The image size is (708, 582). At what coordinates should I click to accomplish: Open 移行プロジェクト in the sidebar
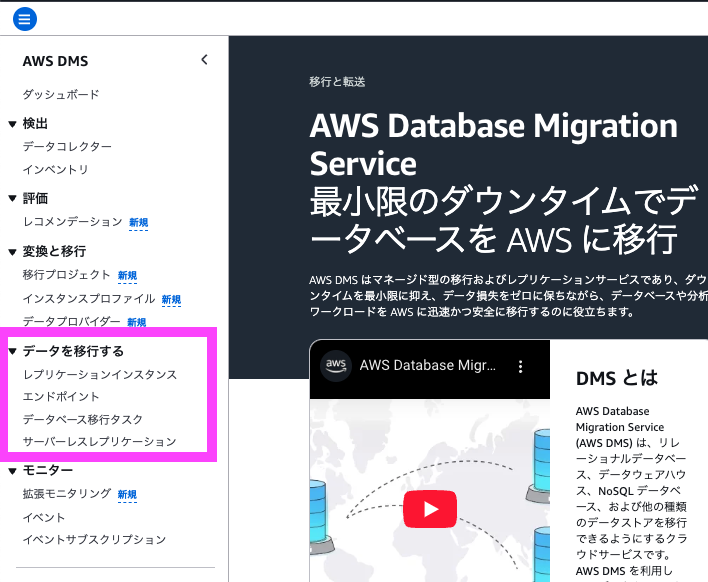click(x=67, y=275)
